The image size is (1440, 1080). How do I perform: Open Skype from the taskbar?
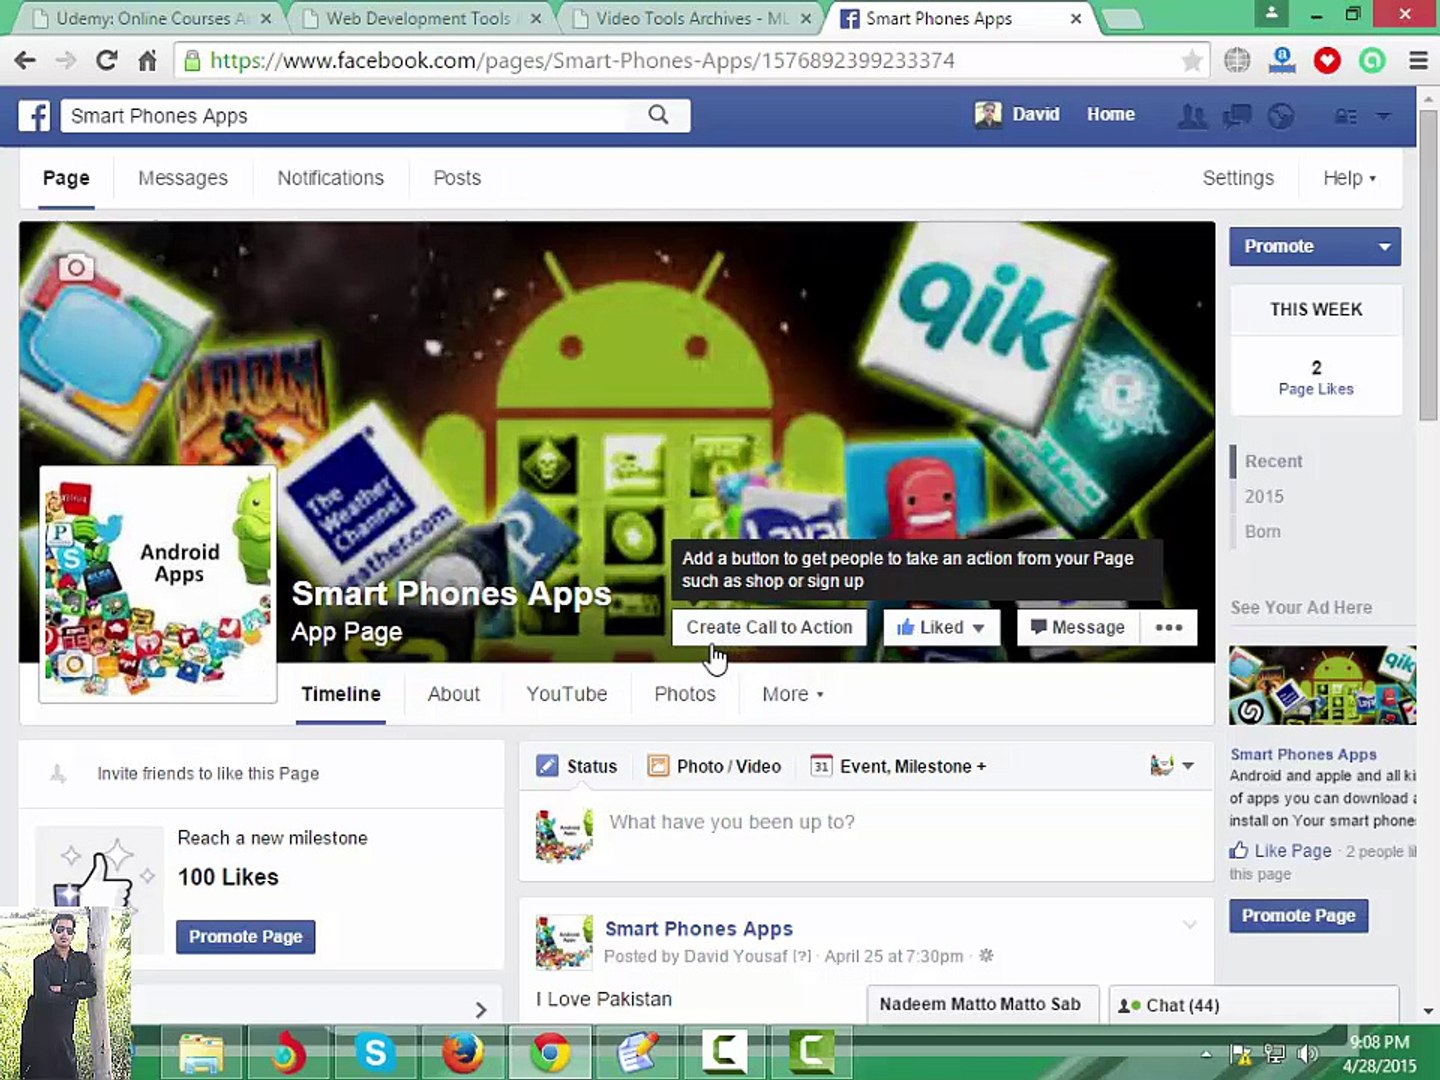click(375, 1052)
